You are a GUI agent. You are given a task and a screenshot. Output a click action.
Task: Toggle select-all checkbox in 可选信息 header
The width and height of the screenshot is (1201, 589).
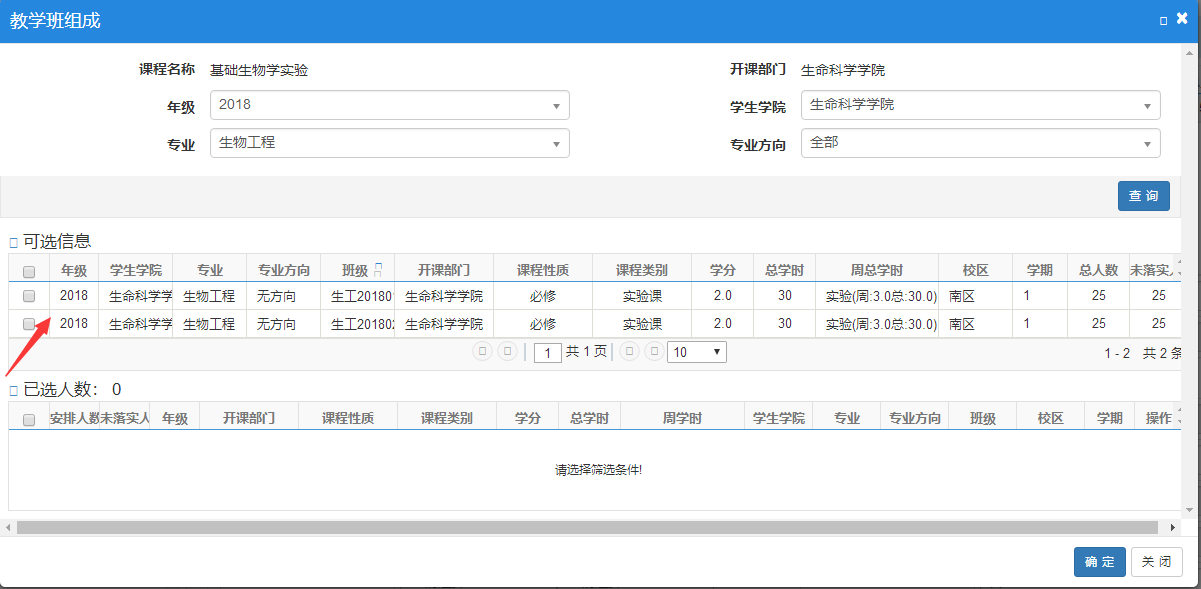(29, 271)
